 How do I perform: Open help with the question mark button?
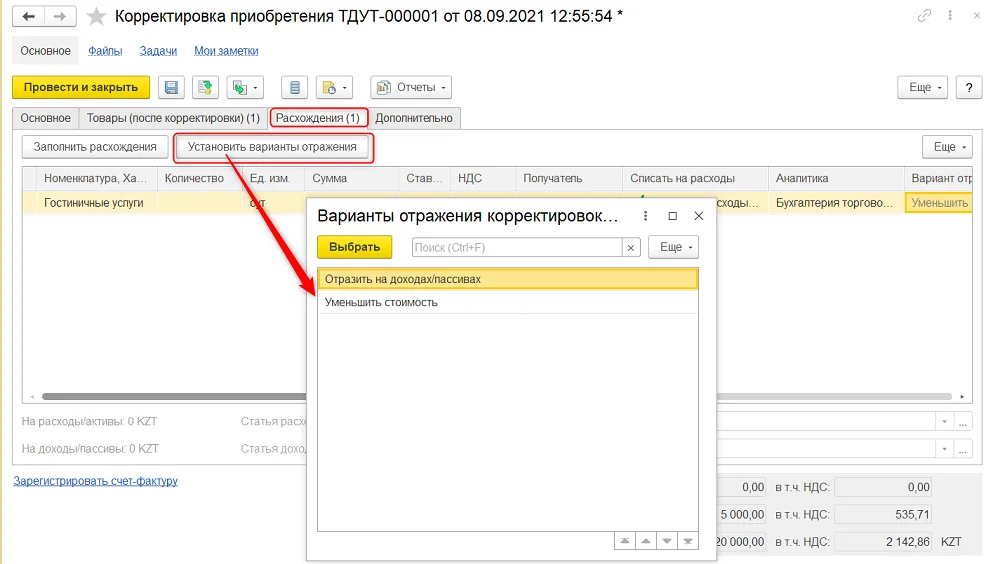click(969, 87)
